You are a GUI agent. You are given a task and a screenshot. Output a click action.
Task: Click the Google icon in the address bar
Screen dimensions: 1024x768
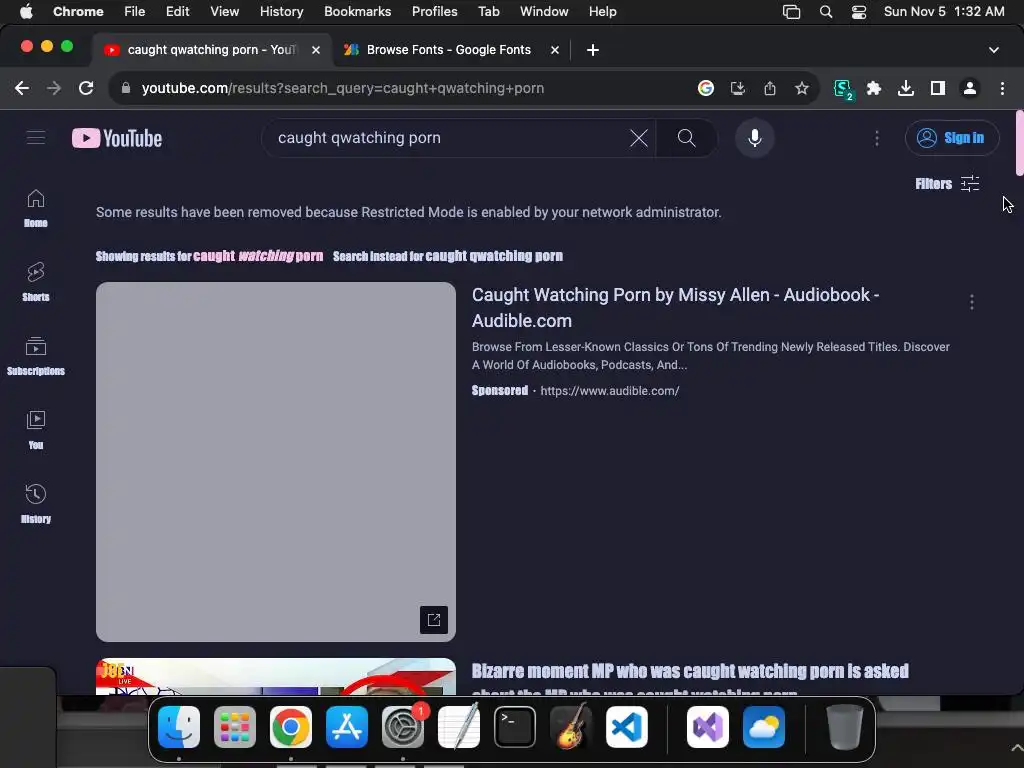click(x=705, y=88)
